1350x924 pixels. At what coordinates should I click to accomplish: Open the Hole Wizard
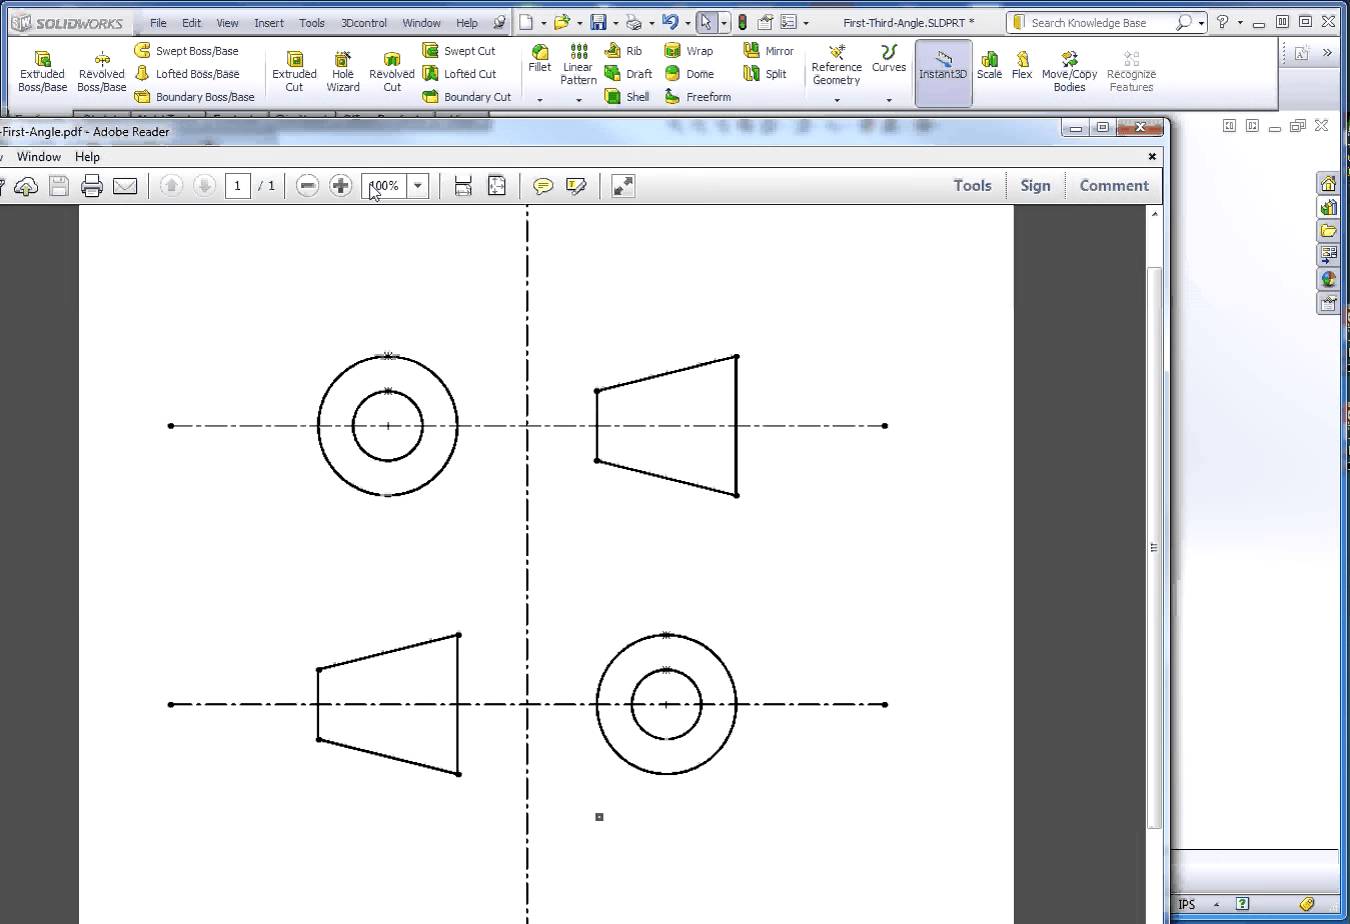click(342, 72)
